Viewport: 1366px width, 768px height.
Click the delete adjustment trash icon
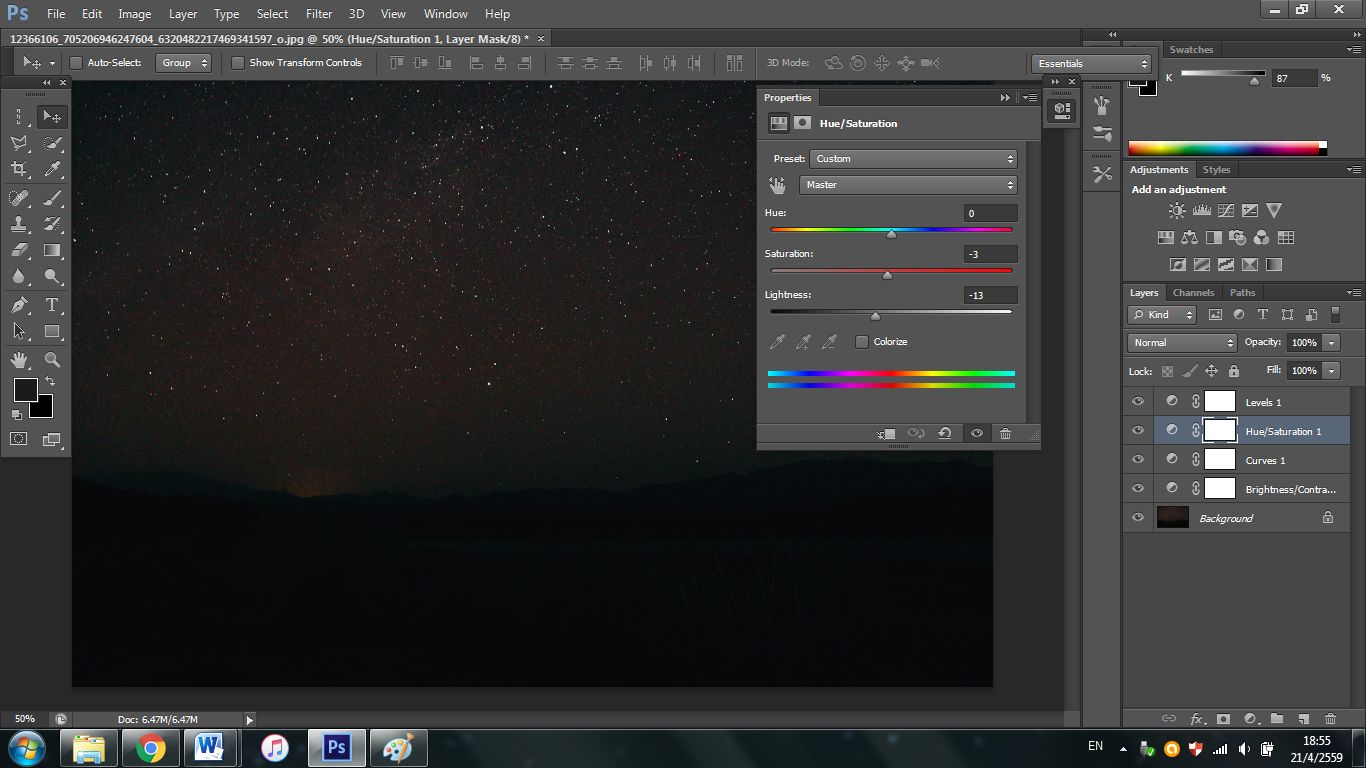coord(1005,433)
